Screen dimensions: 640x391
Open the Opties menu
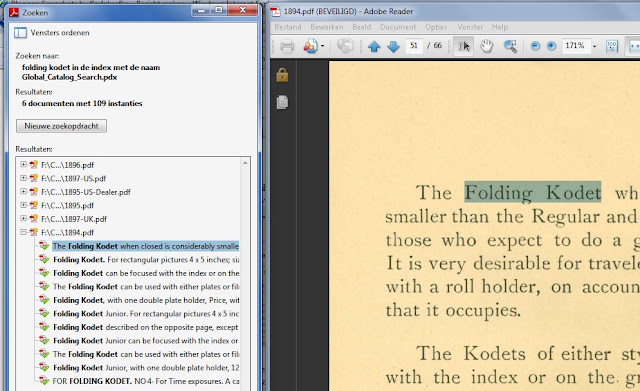(x=436, y=27)
